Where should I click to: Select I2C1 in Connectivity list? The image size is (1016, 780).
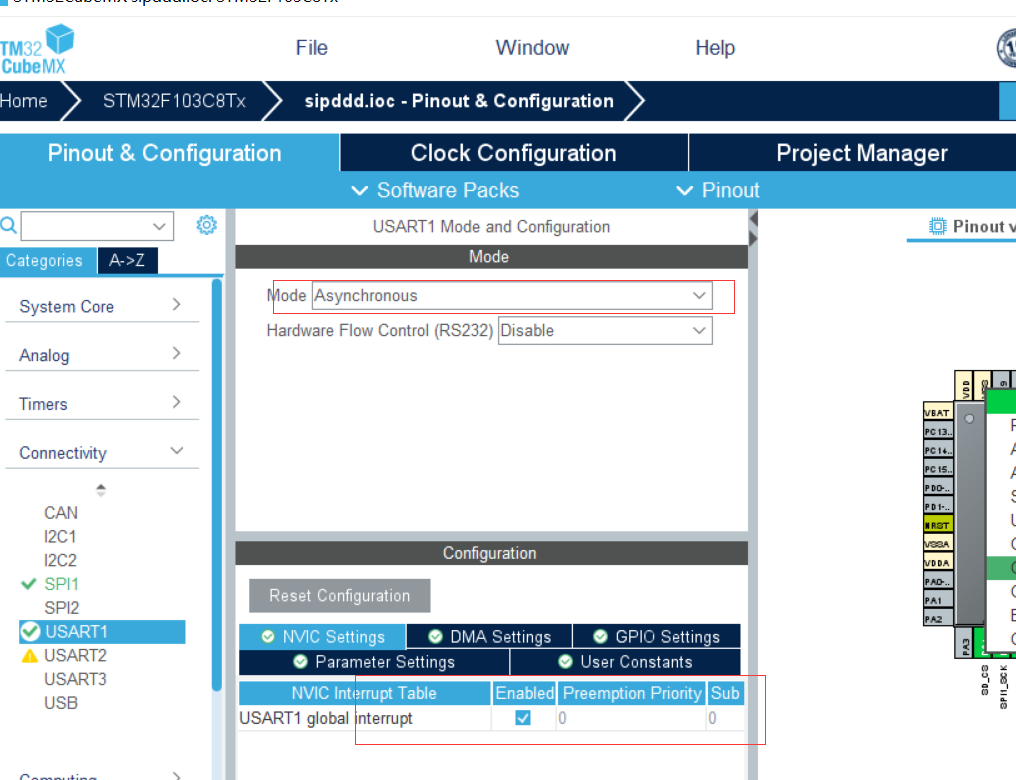point(60,536)
